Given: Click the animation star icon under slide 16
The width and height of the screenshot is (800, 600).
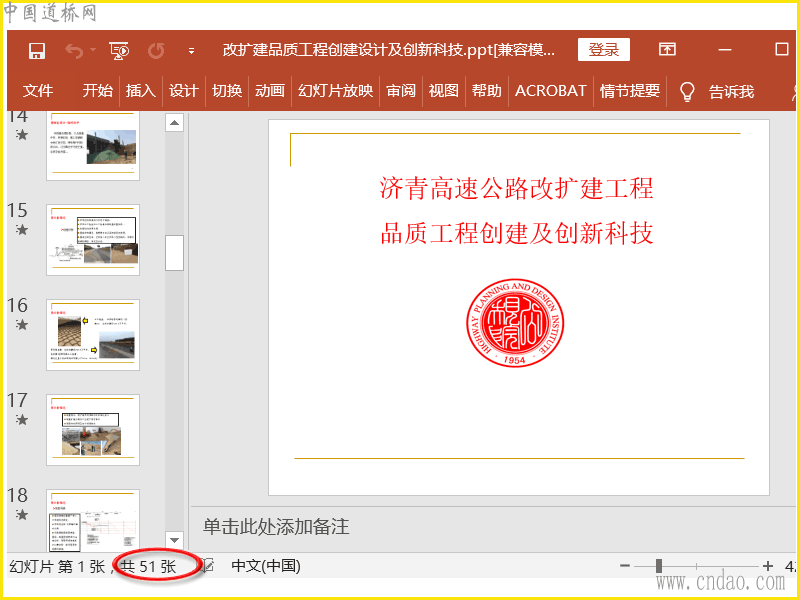Looking at the screenshot, I should (x=21, y=325).
